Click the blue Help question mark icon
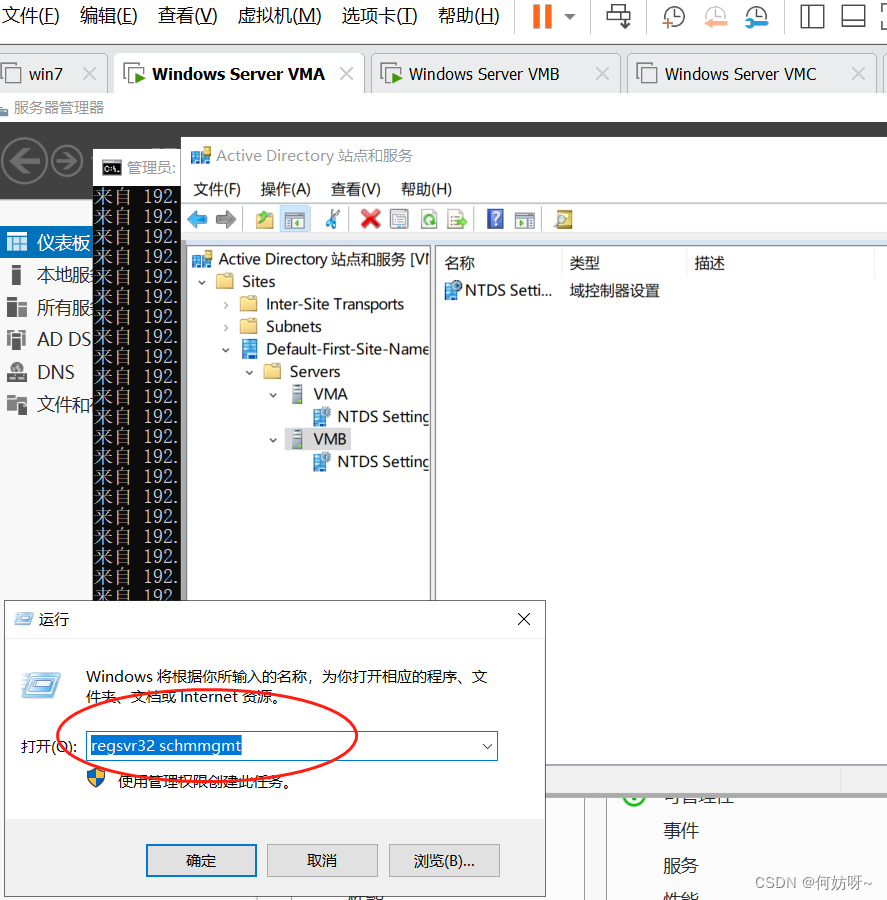The height and width of the screenshot is (900, 887). 495,219
